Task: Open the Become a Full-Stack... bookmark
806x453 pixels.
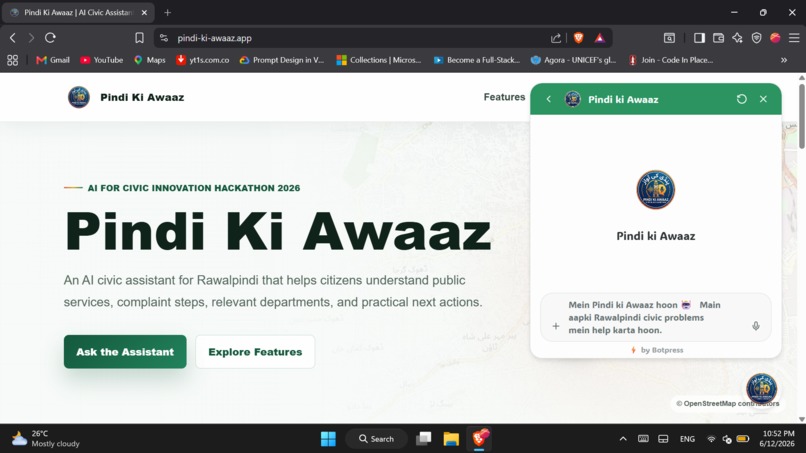Action: pos(477,60)
